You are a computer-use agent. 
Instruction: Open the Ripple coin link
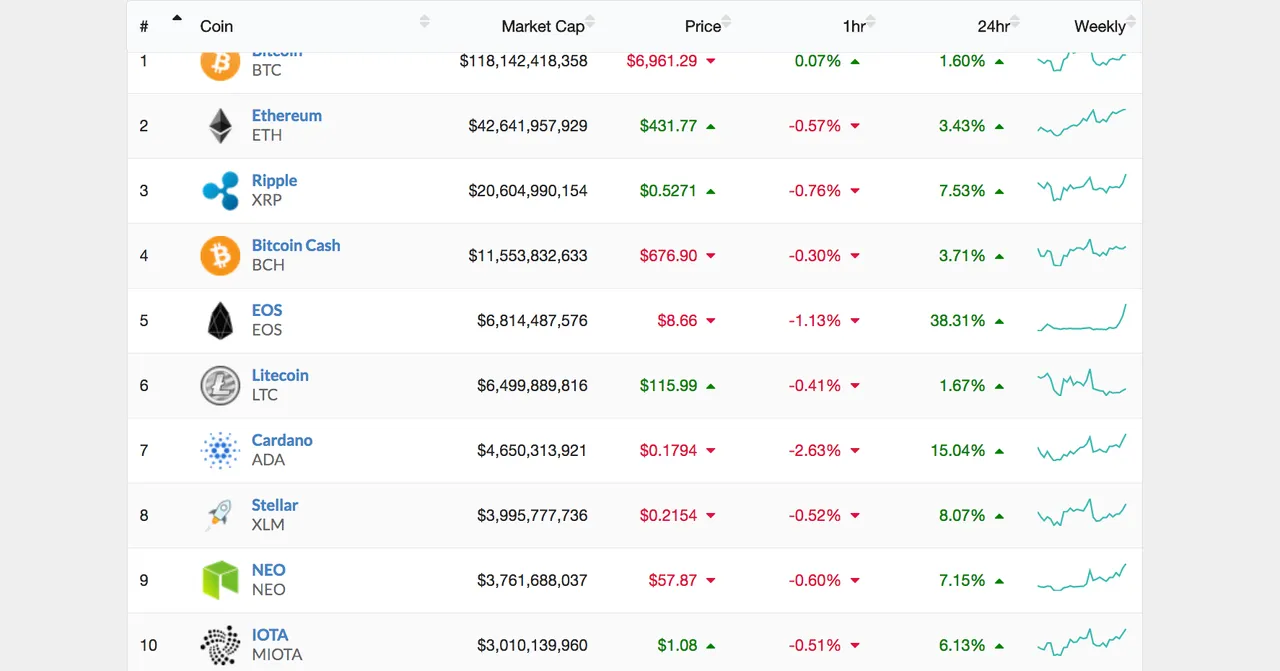274,181
